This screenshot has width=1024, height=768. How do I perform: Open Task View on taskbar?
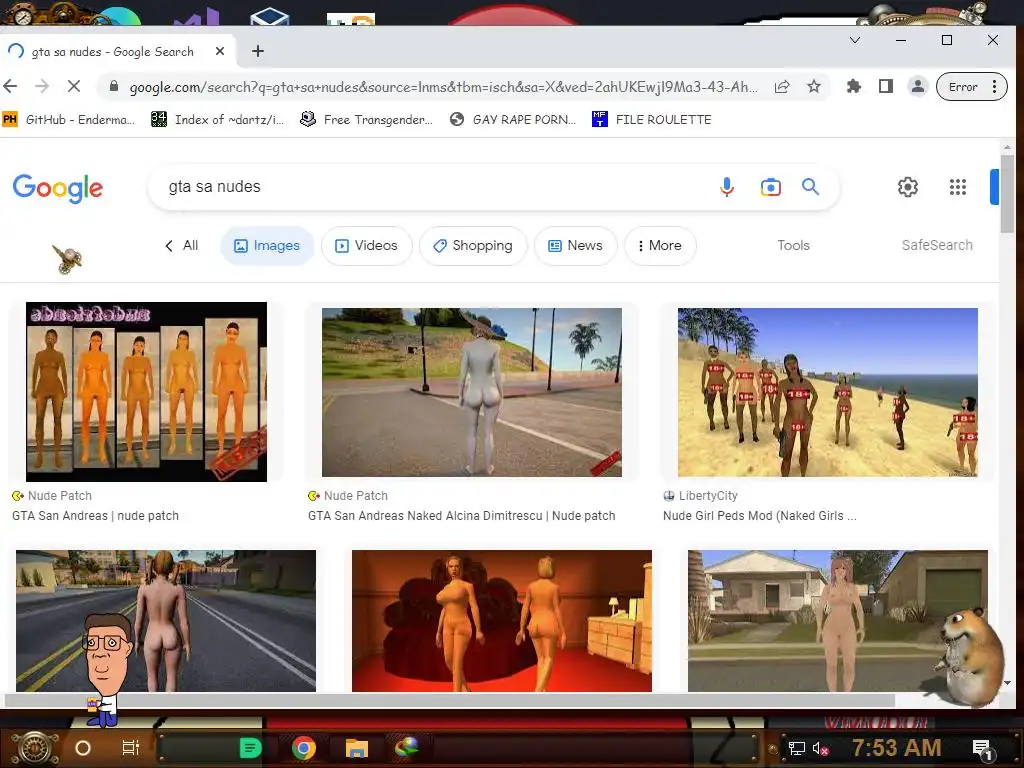131,748
